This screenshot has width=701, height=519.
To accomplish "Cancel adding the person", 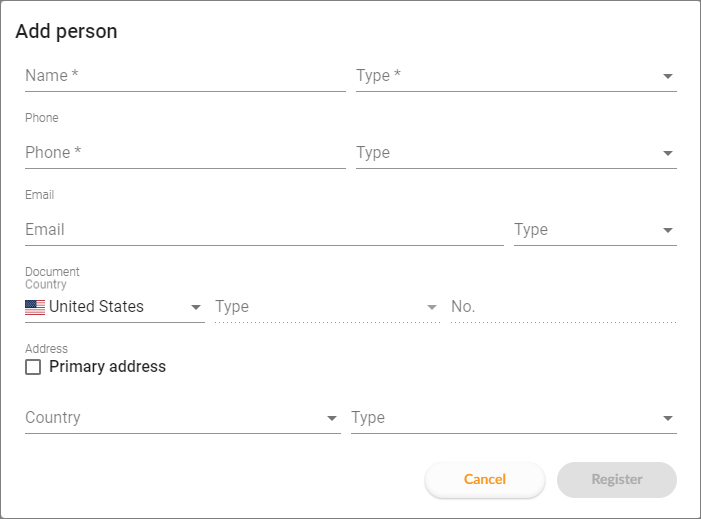I will (x=485, y=480).
